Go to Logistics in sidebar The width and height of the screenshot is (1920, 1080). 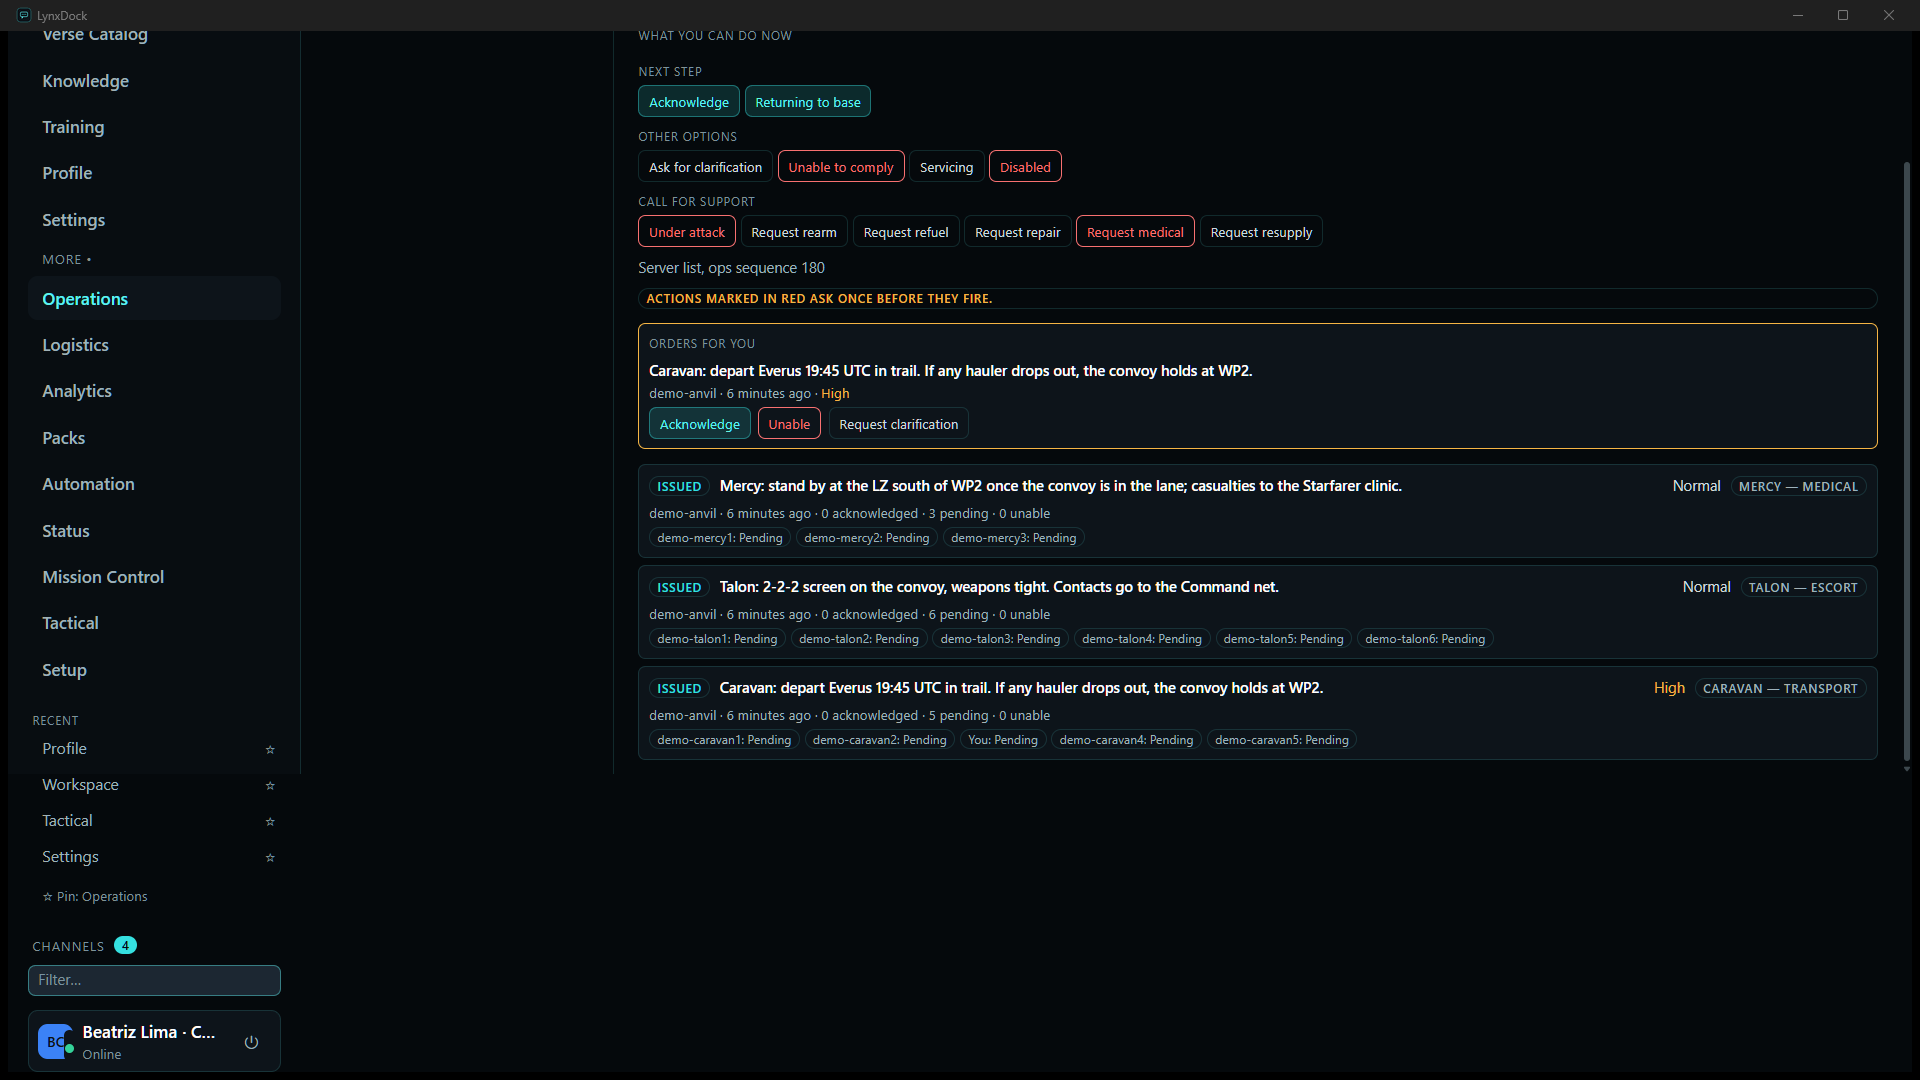coord(154,345)
